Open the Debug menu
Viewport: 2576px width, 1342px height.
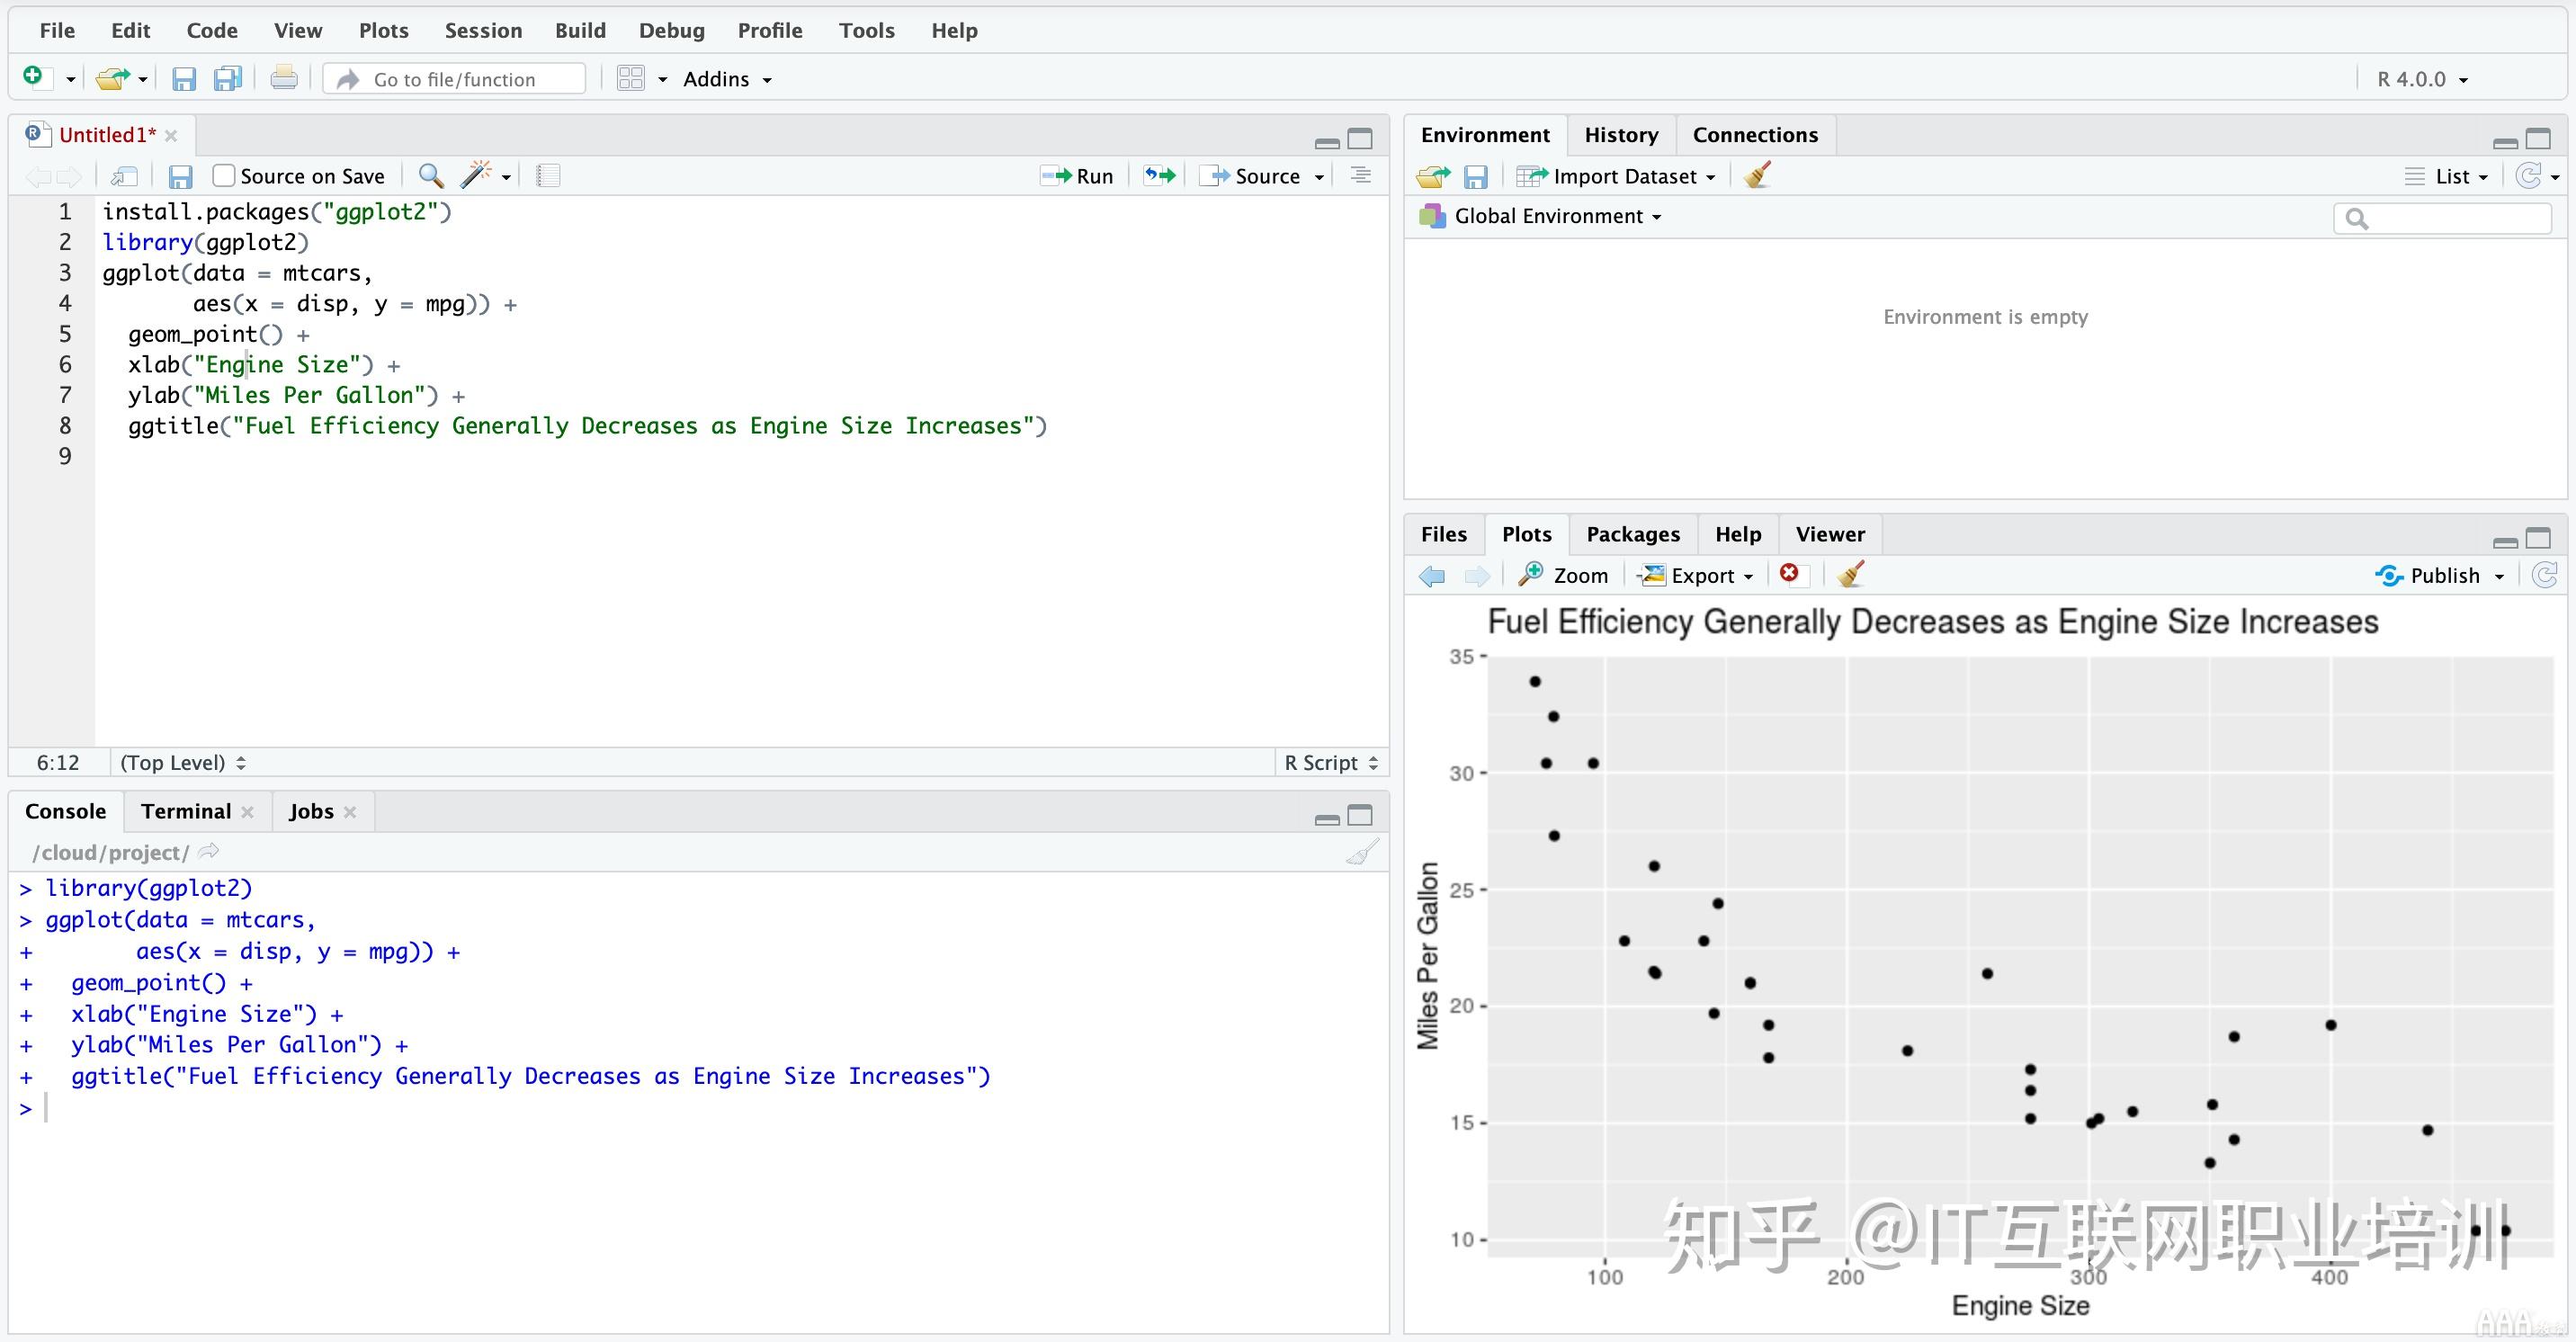672,30
